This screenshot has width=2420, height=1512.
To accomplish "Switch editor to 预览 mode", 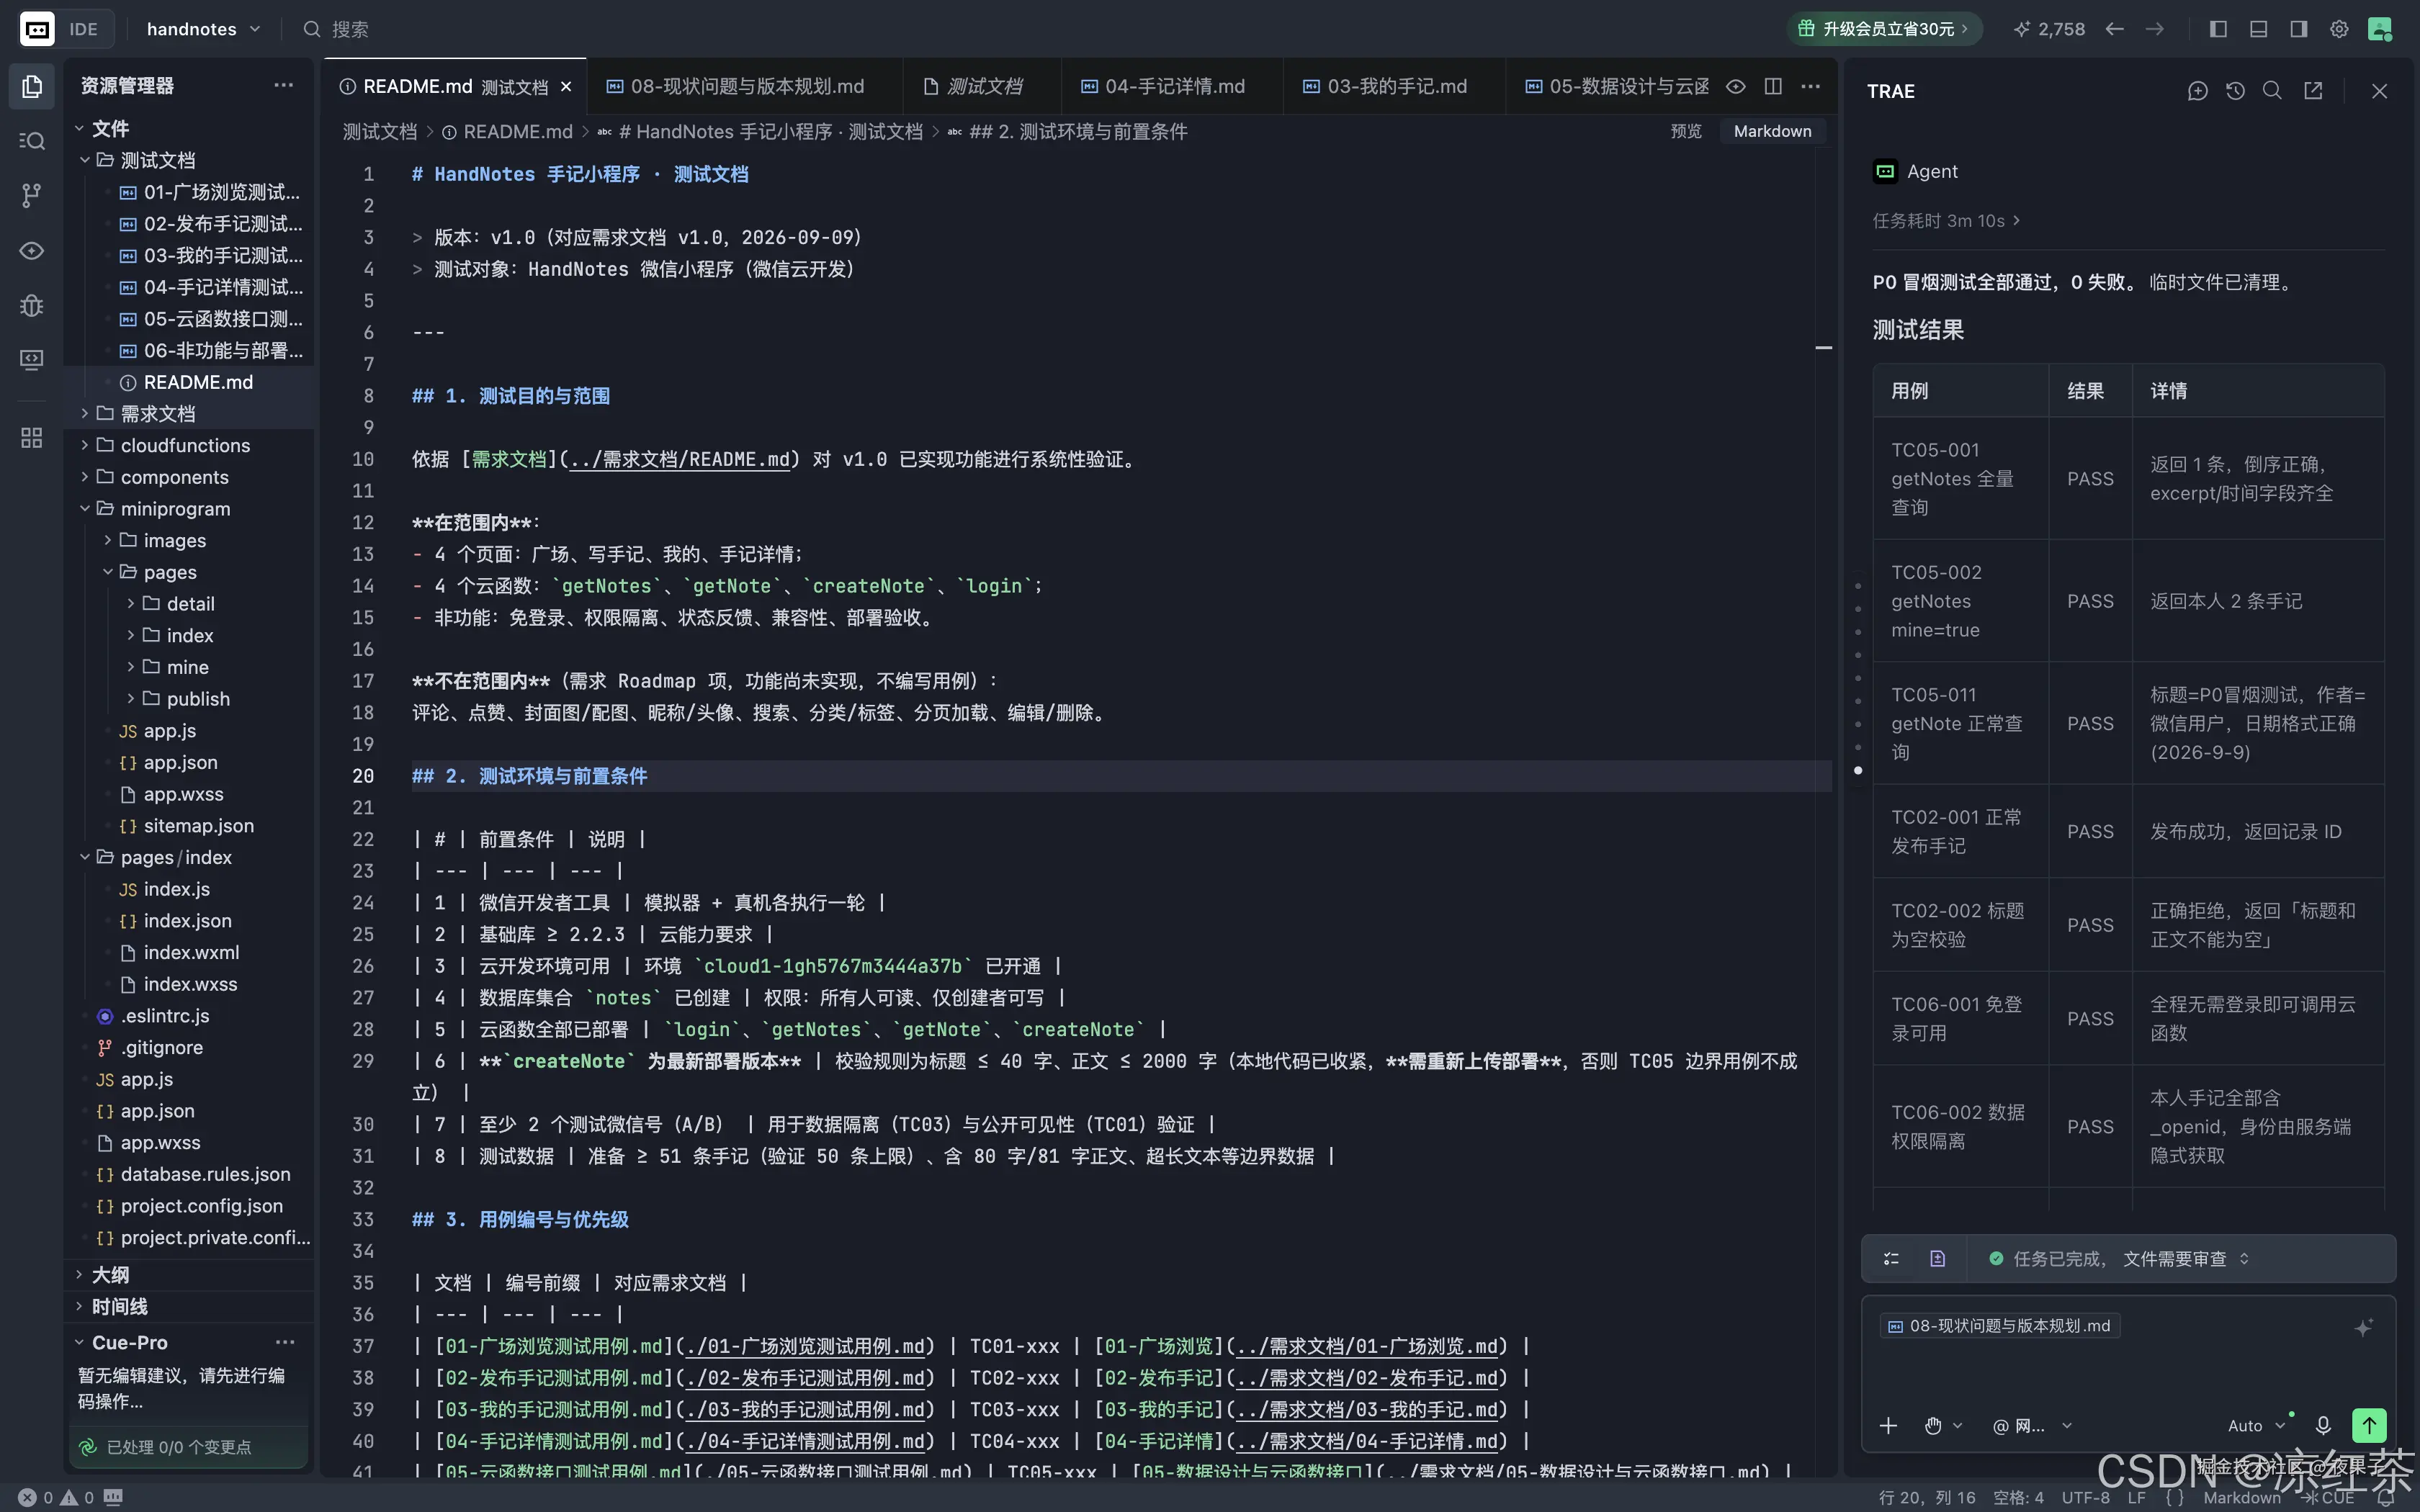I will (x=1686, y=131).
